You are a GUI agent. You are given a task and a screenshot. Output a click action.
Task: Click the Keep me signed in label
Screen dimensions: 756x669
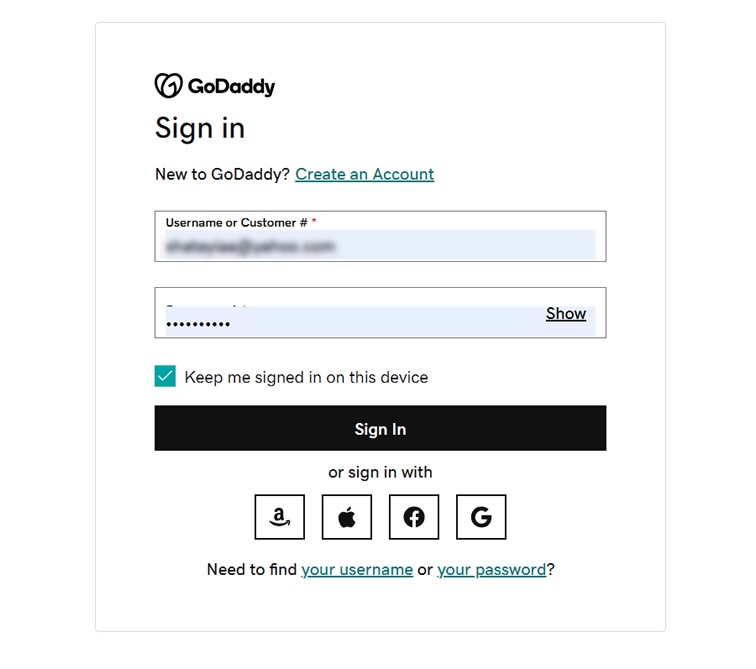click(x=306, y=377)
